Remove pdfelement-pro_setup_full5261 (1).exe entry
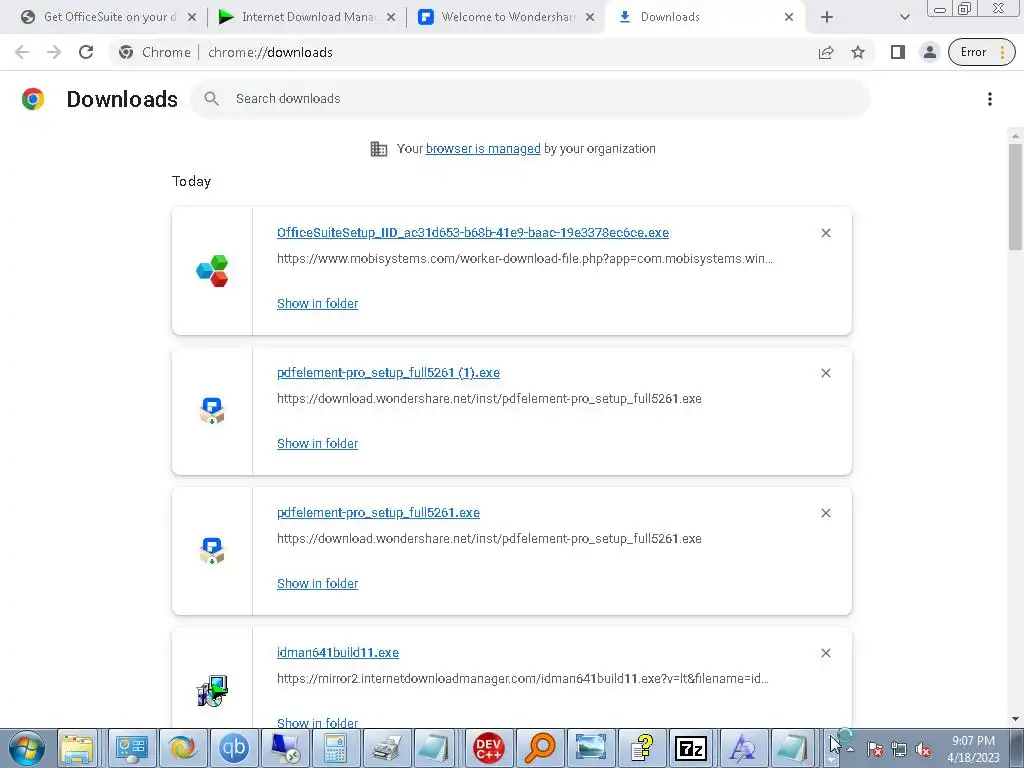Image resolution: width=1024 pixels, height=768 pixels. [826, 373]
